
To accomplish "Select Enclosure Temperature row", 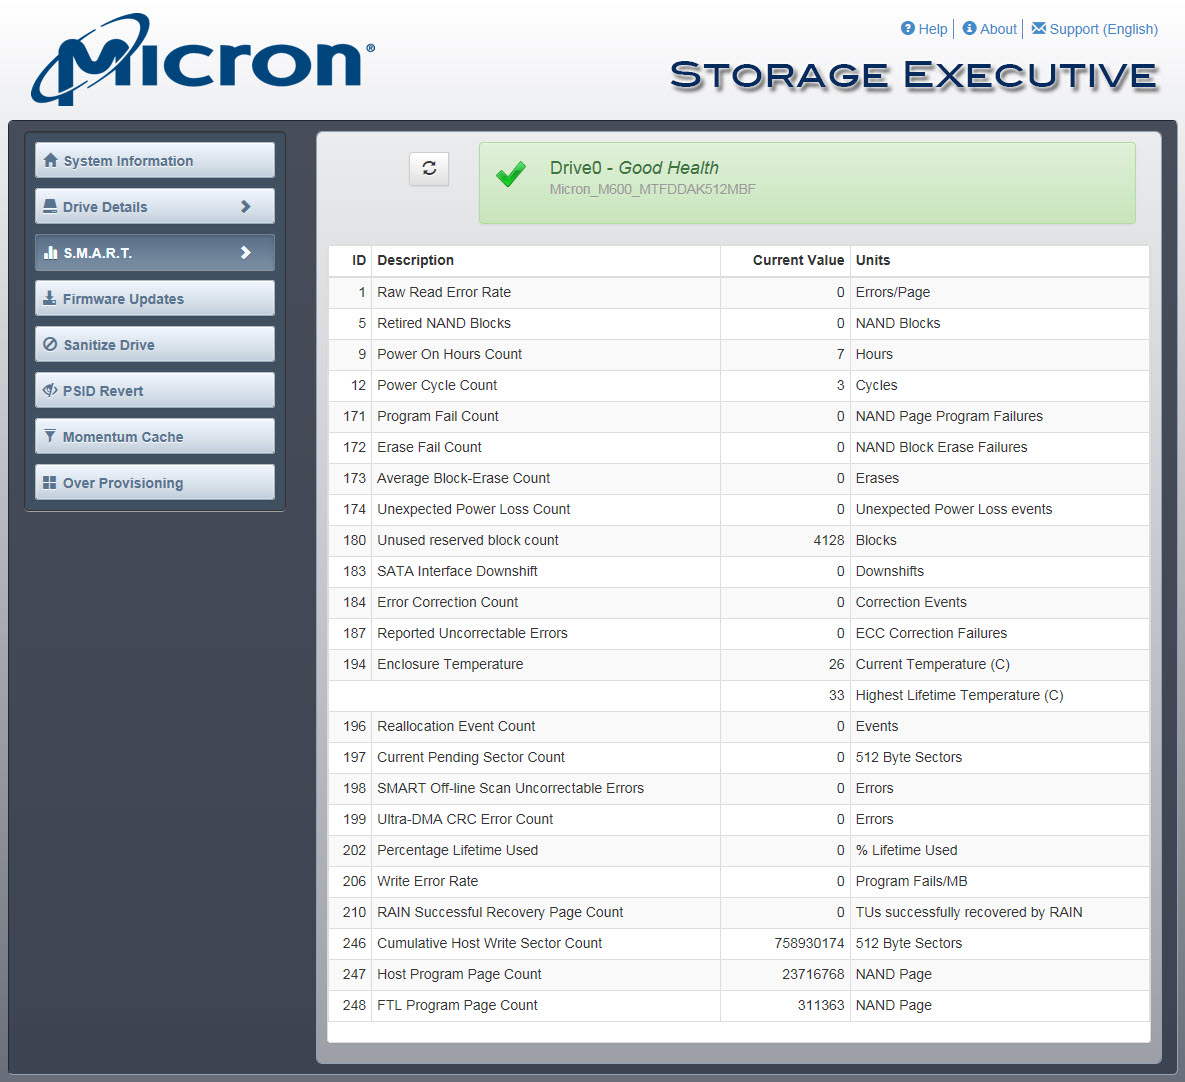I will 739,664.
